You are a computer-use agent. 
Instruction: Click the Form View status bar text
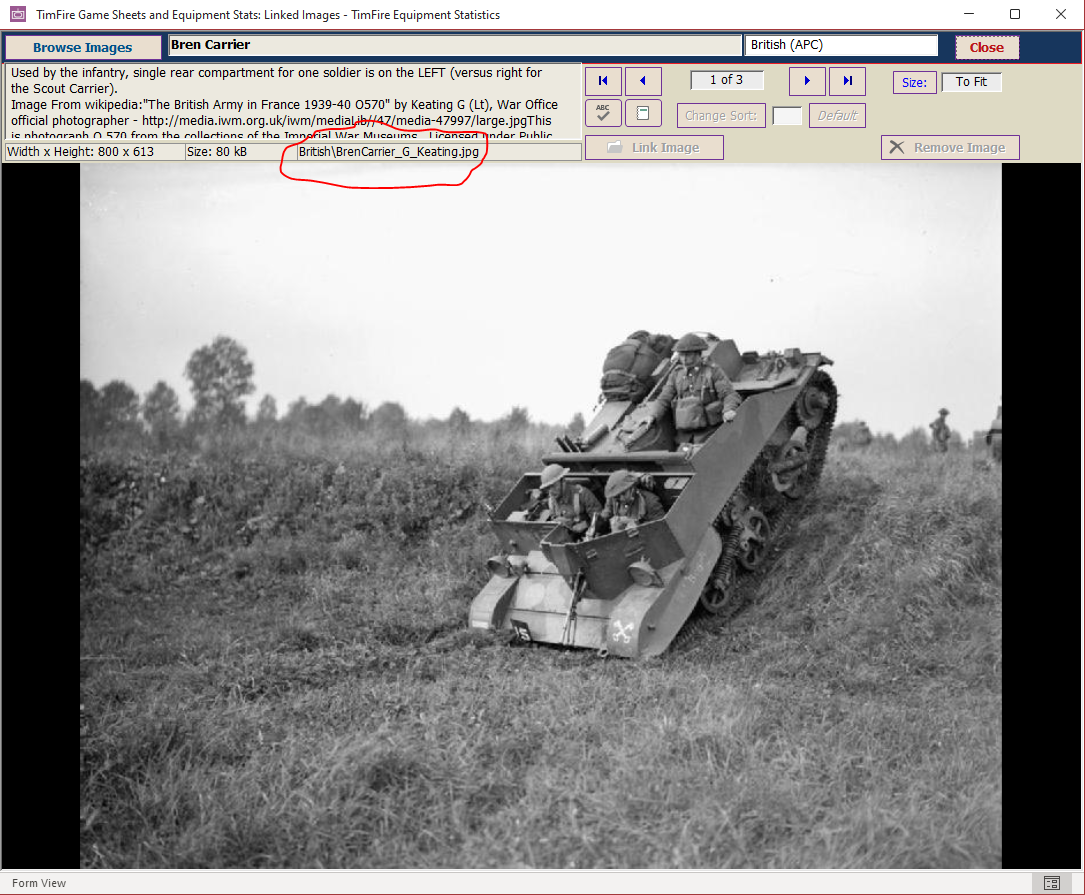[x=39, y=883]
